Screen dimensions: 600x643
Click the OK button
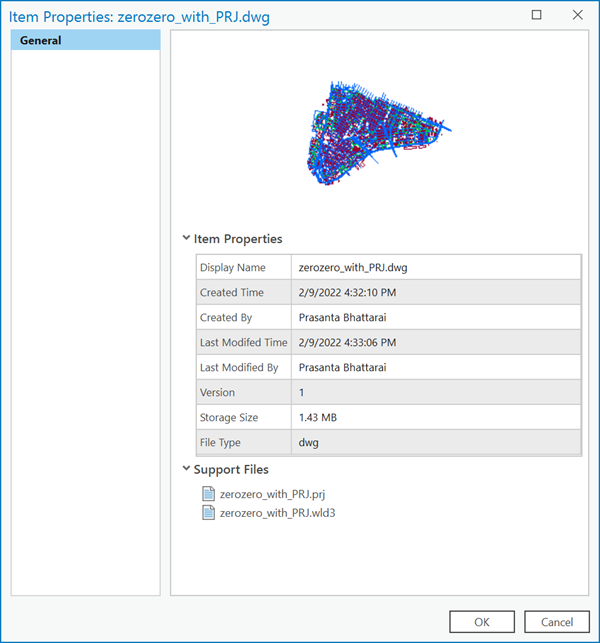(x=482, y=622)
